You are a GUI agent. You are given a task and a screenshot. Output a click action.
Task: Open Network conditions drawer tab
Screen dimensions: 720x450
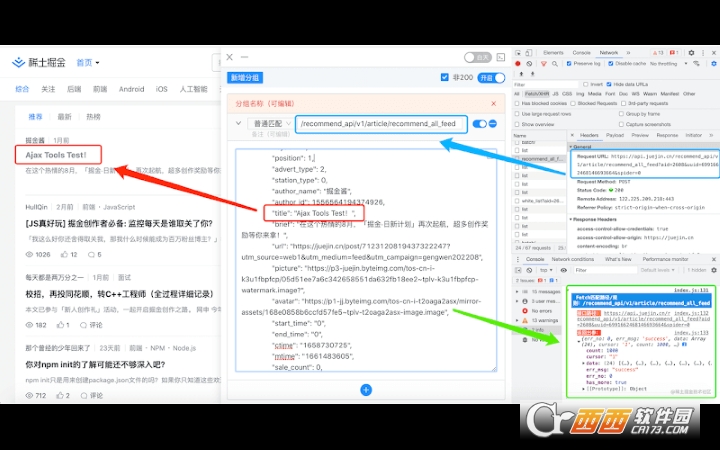click(x=573, y=259)
